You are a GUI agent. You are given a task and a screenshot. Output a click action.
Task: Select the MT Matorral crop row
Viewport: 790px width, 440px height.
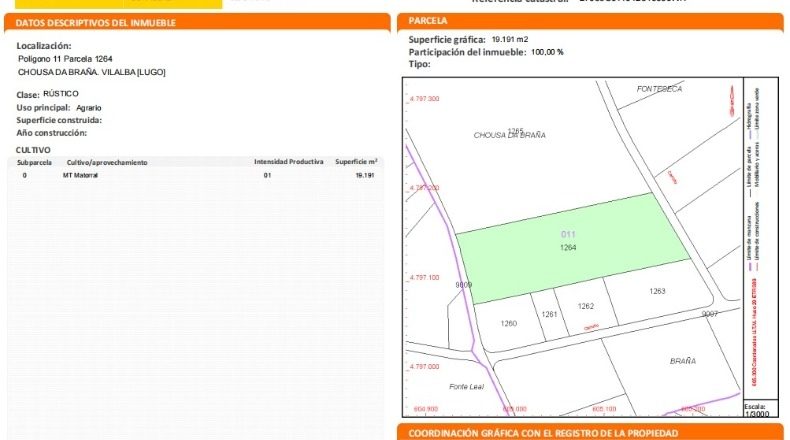[195, 175]
